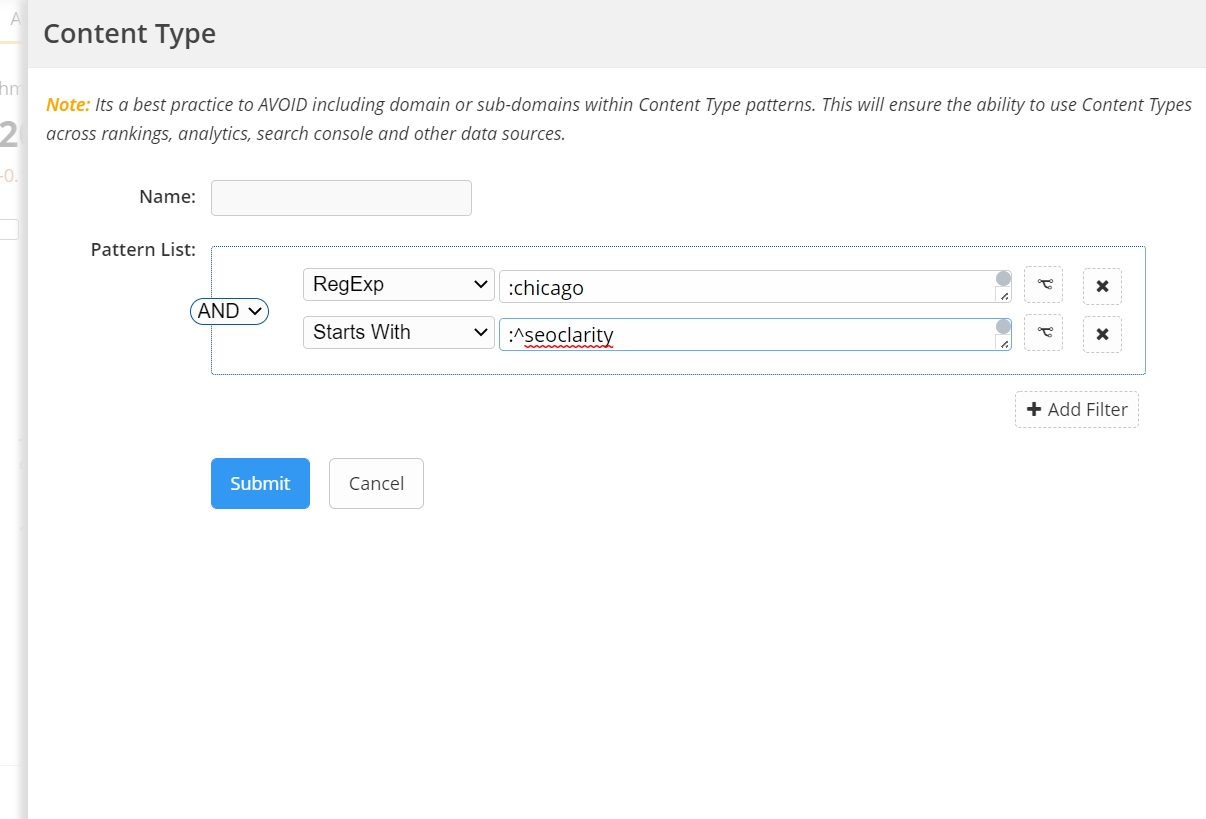Click the branch icon on the Starts With row
The height and width of the screenshot is (819, 1206).
point(1043,333)
